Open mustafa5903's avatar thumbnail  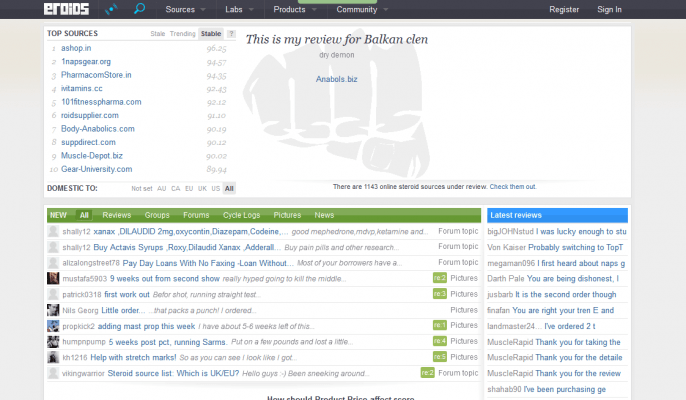(53, 278)
